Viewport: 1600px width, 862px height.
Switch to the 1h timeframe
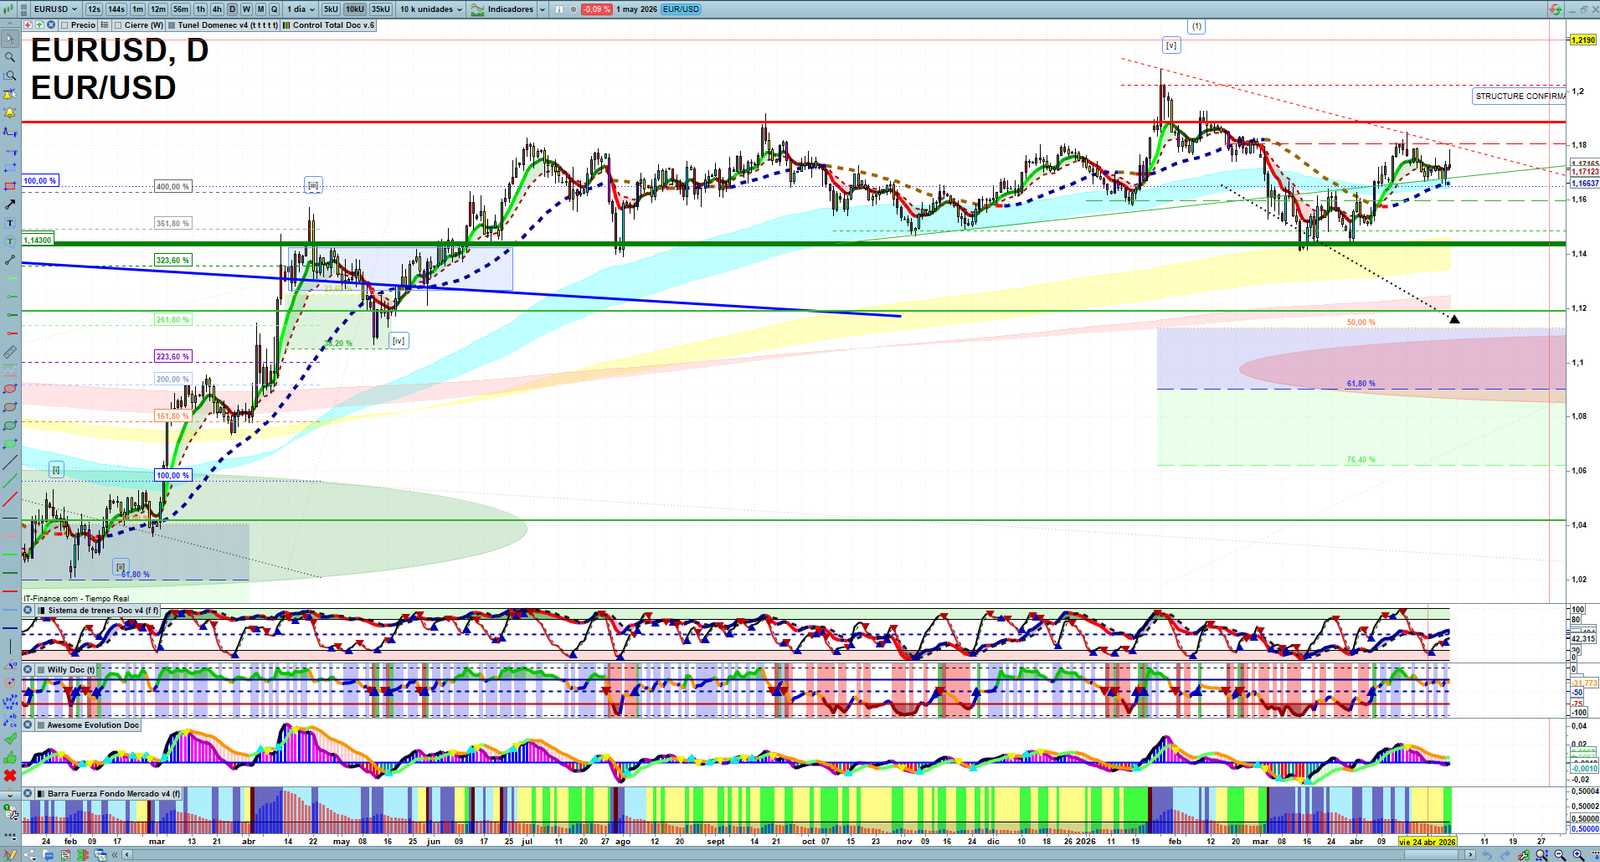click(x=200, y=9)
